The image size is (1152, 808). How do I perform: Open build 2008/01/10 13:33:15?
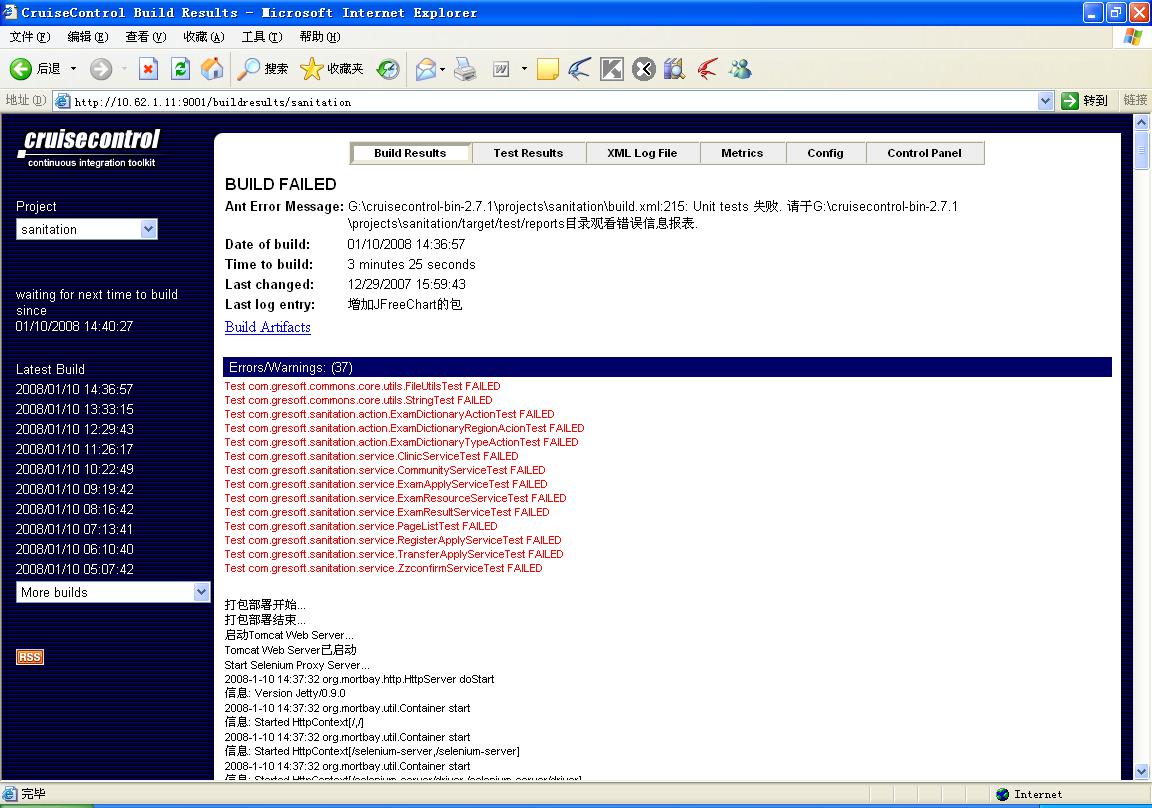coord(74,409)
